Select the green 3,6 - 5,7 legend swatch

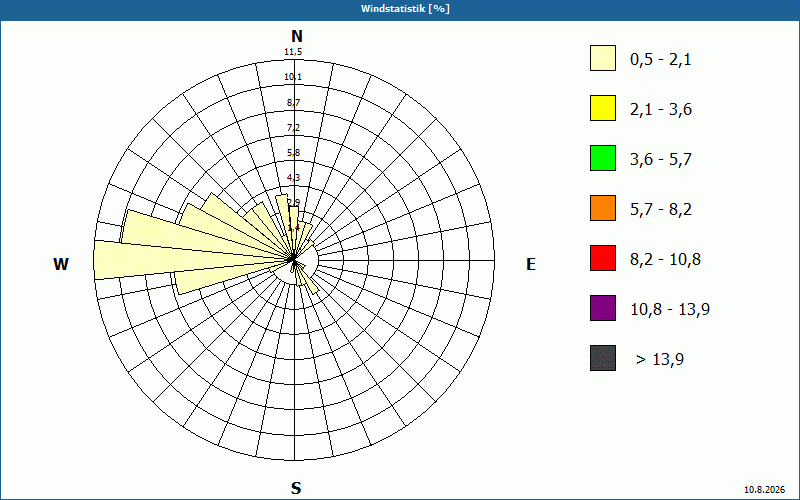[x=603, y=158]
